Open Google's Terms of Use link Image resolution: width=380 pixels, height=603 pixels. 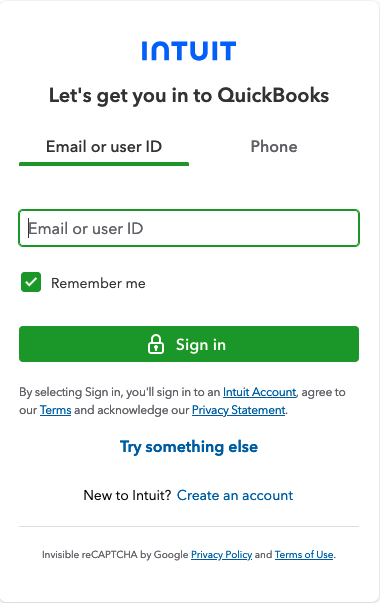tap(304, 555)
